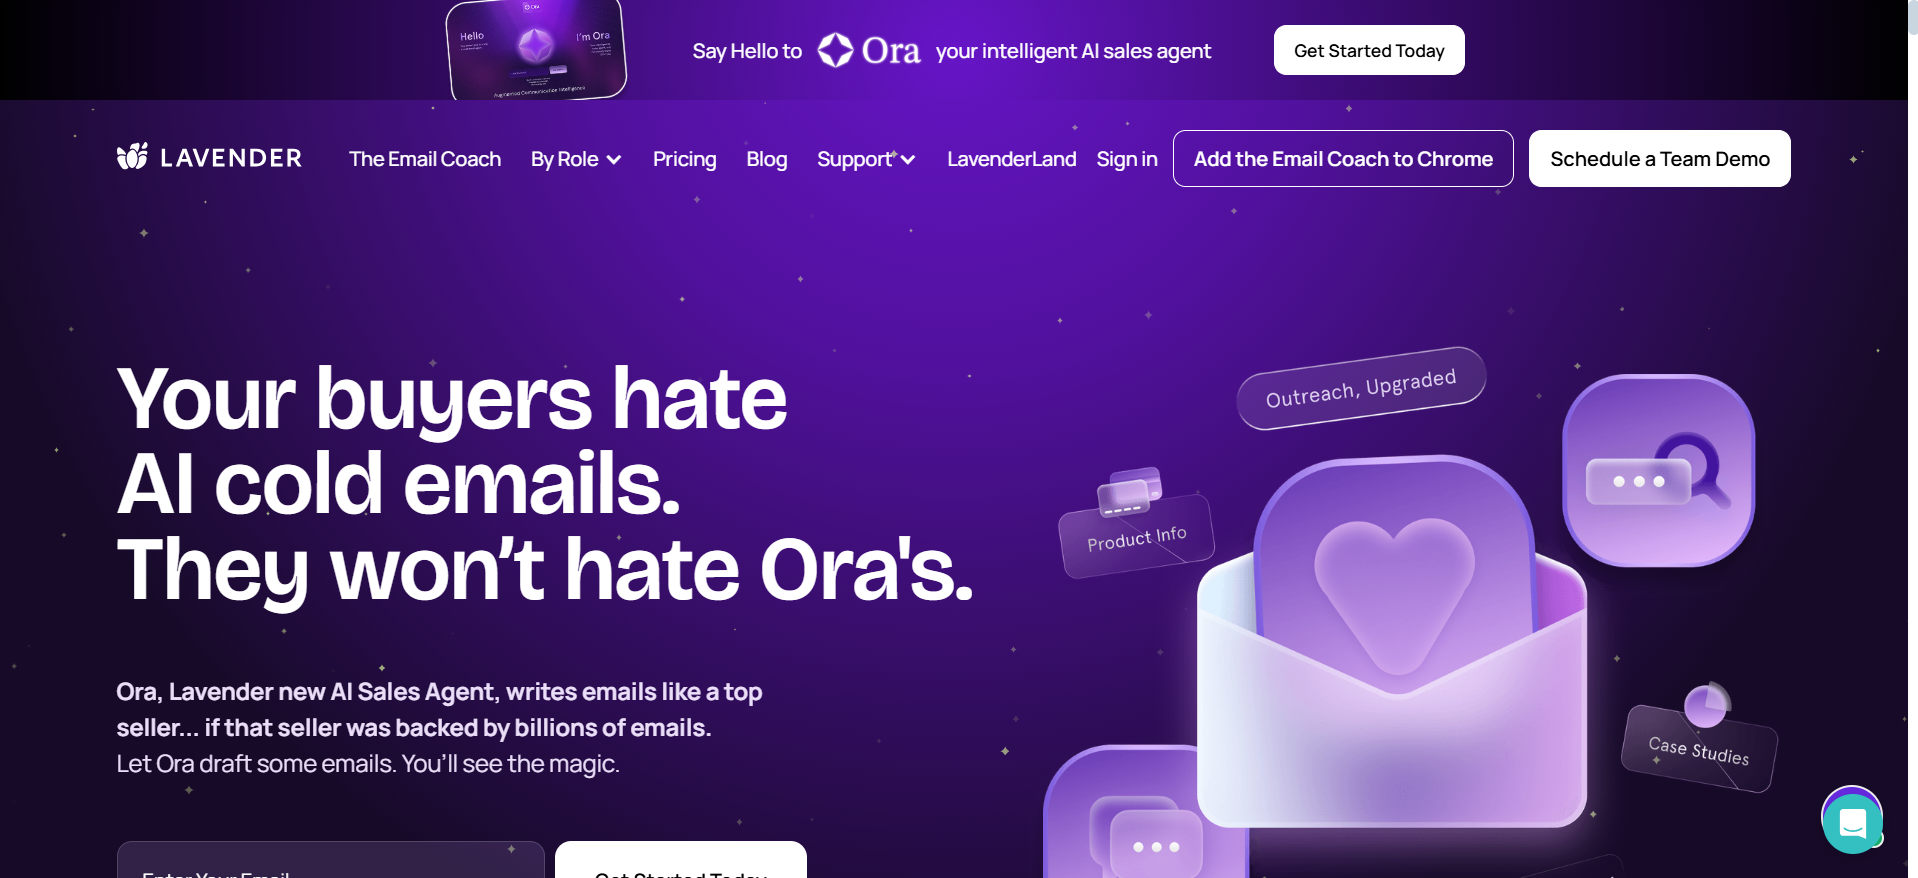Click the search magnifier chat tile illustration
The image size is (1918, 878).
click(1658, 470)
